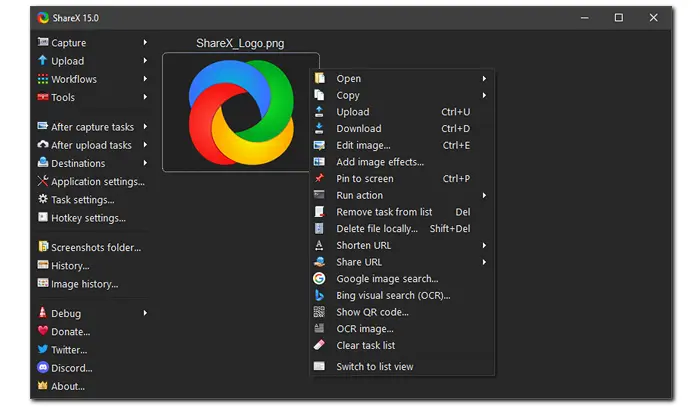Click the Application settings wrench icon
Screen dimensions: 700x407
pyautogui.click(x=43, y=181)
